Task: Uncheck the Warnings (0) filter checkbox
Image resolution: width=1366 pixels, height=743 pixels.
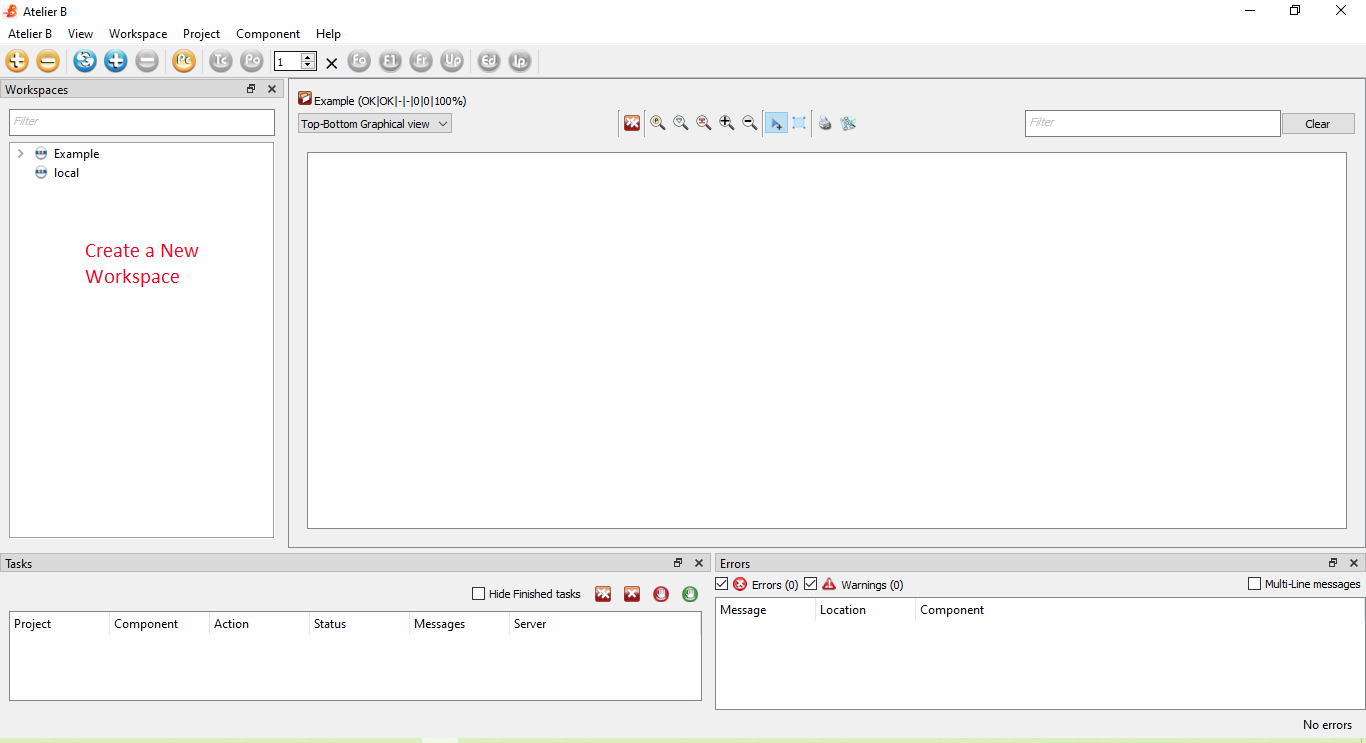Action: click(811, 584)
